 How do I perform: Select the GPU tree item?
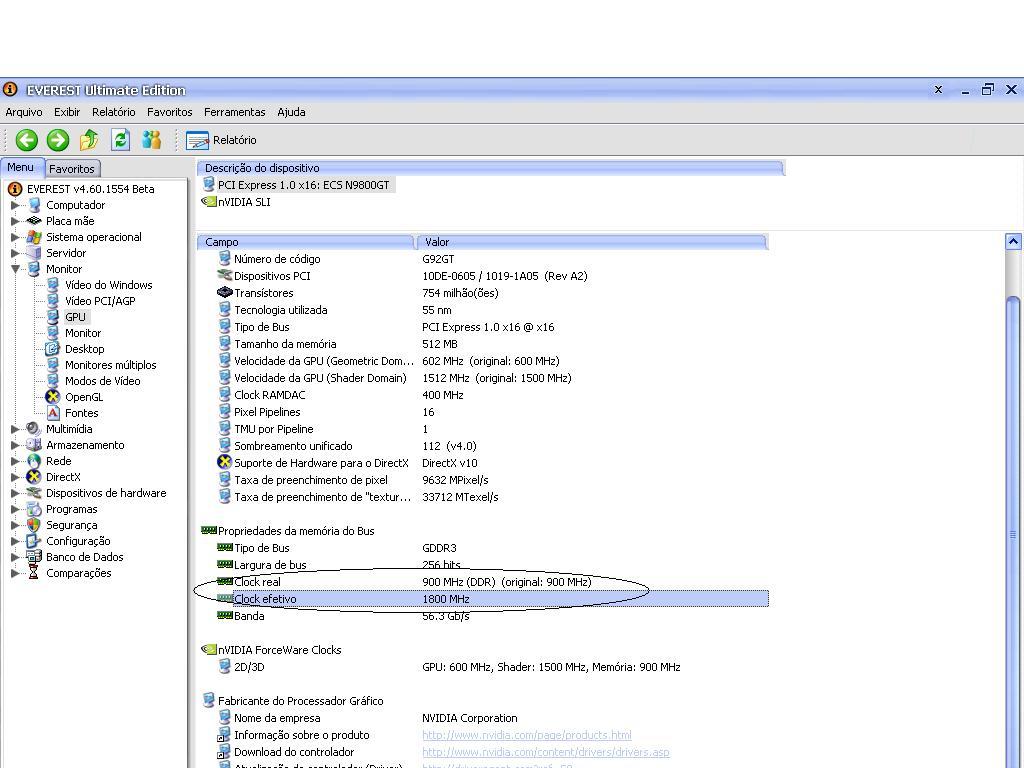point(75,317)
